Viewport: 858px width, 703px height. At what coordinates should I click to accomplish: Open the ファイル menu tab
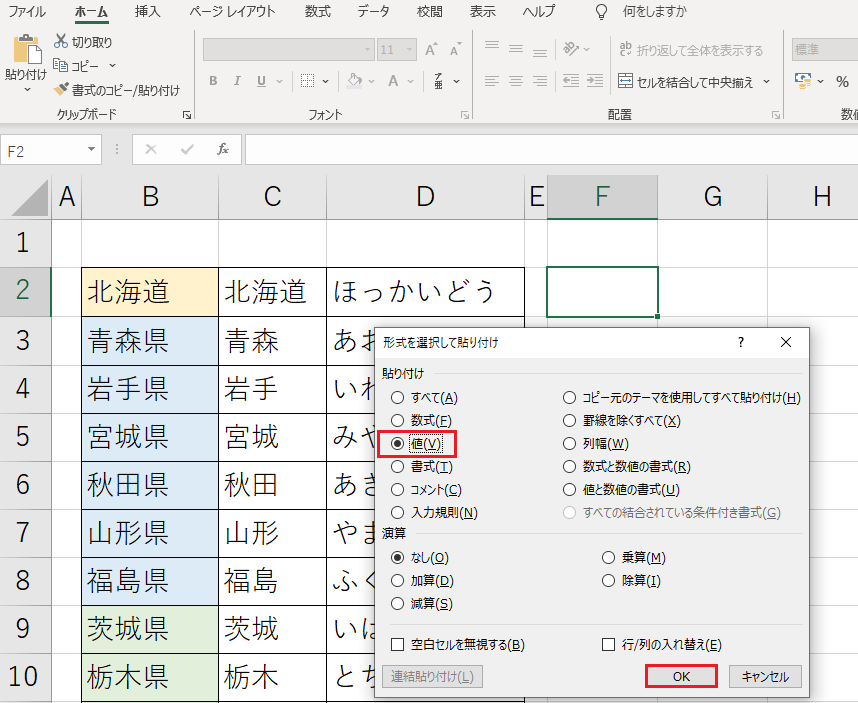27,11
